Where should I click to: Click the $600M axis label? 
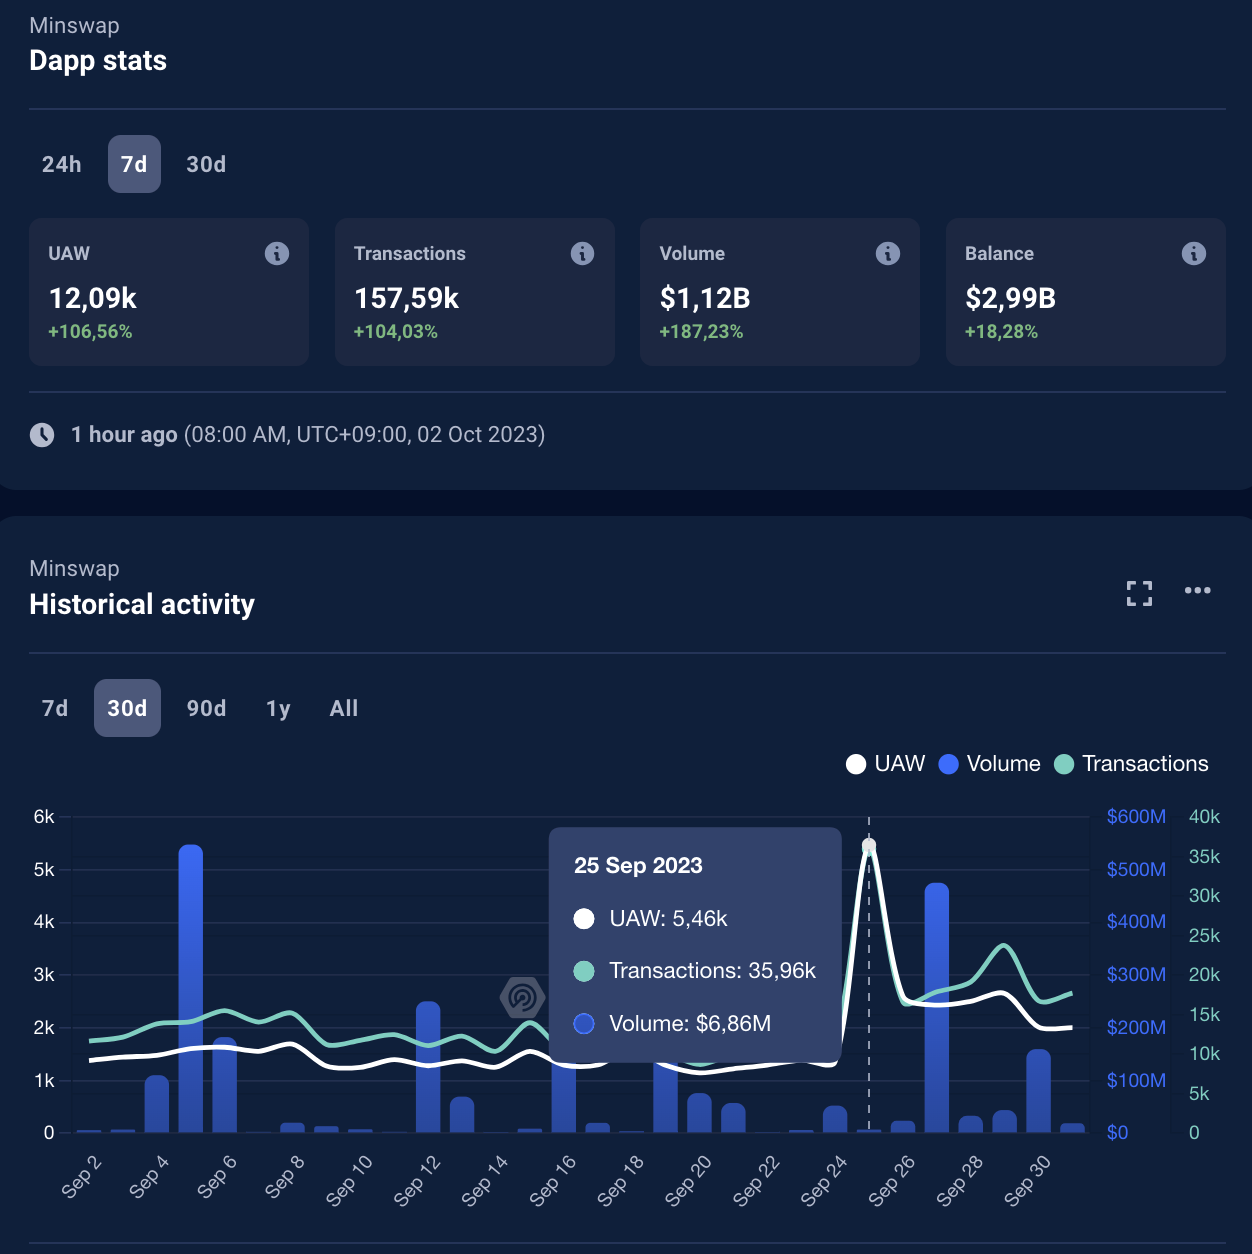pyautogui.click(x=1136, y=817)
